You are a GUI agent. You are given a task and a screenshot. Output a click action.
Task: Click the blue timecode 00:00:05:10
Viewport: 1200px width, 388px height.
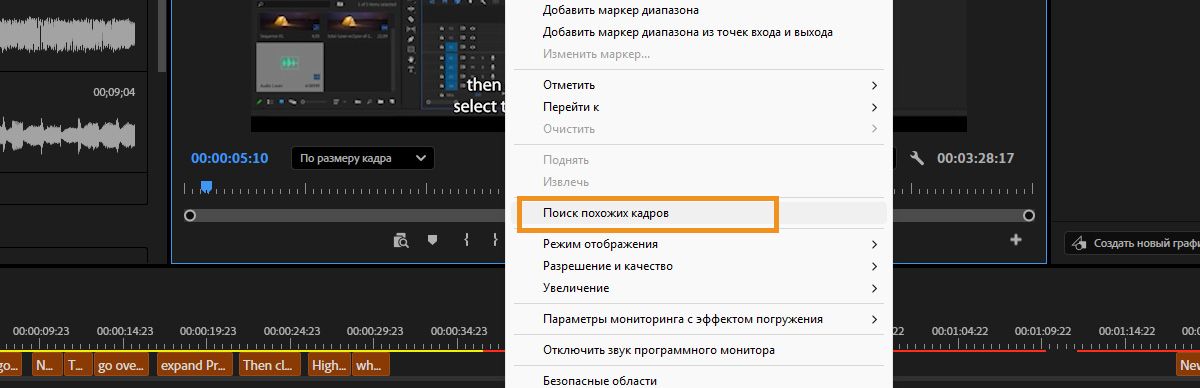tap(230, 158)
